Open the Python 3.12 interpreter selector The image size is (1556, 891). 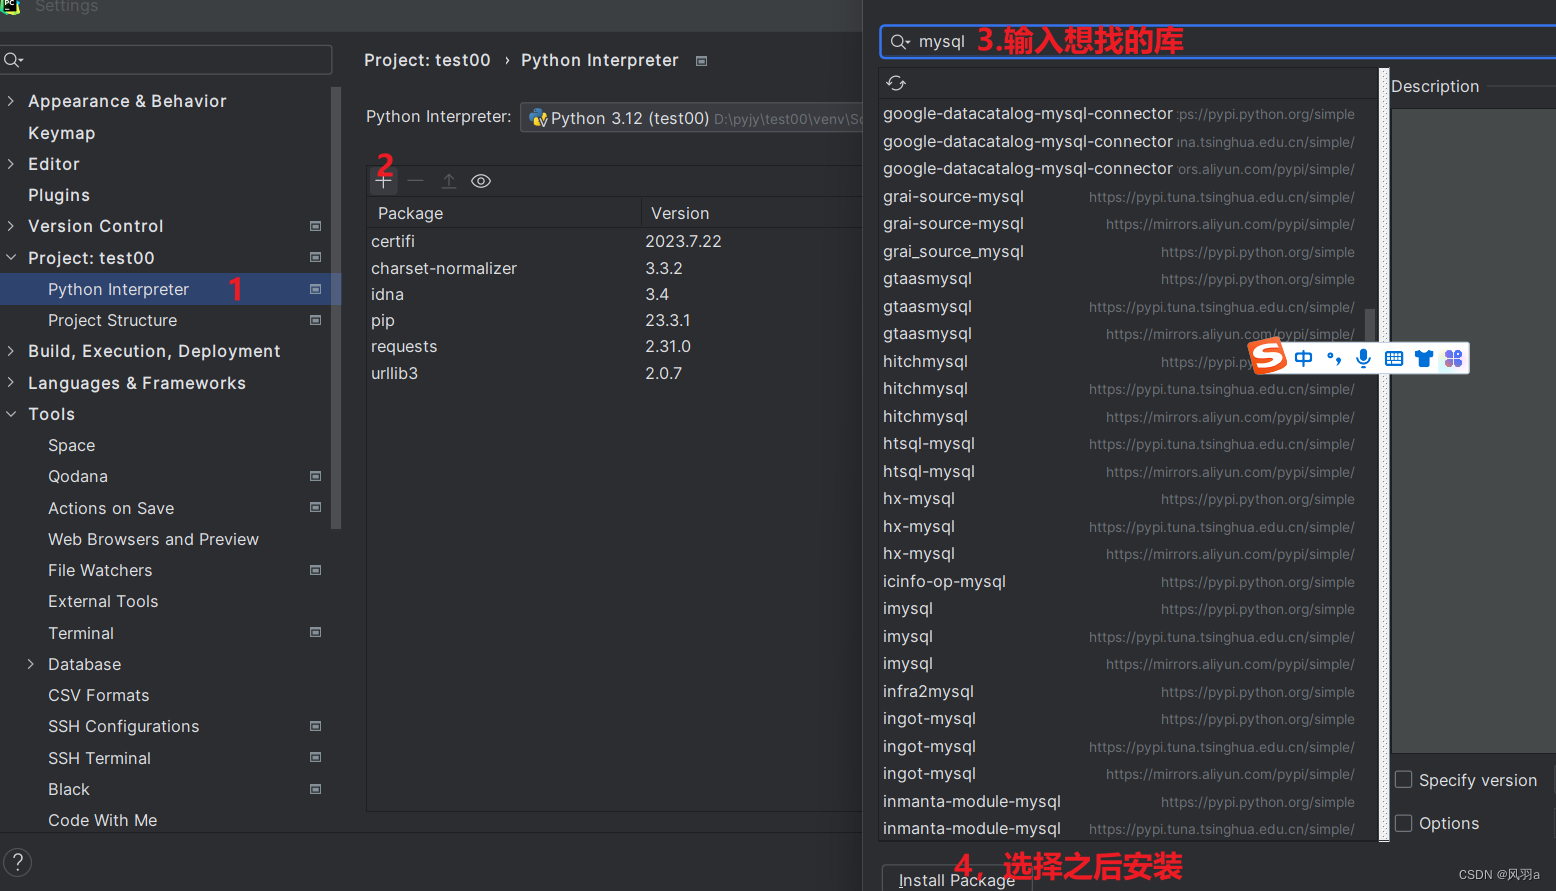[650, 117]
